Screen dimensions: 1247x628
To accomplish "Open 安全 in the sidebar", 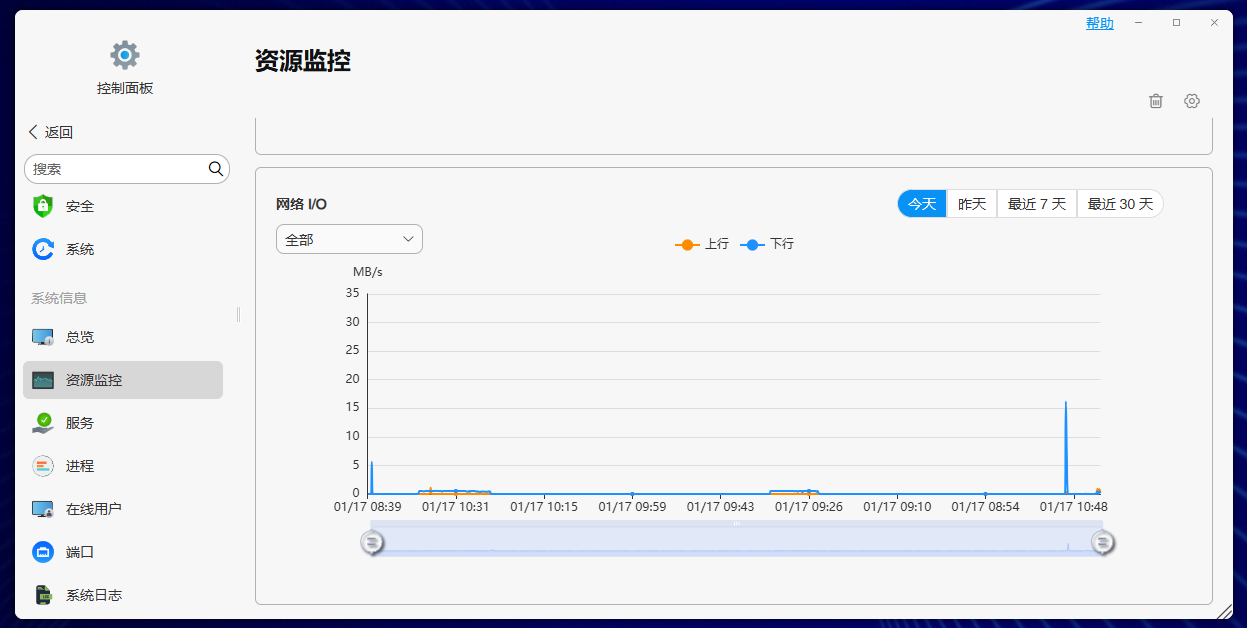I will (x=80, y=206).
